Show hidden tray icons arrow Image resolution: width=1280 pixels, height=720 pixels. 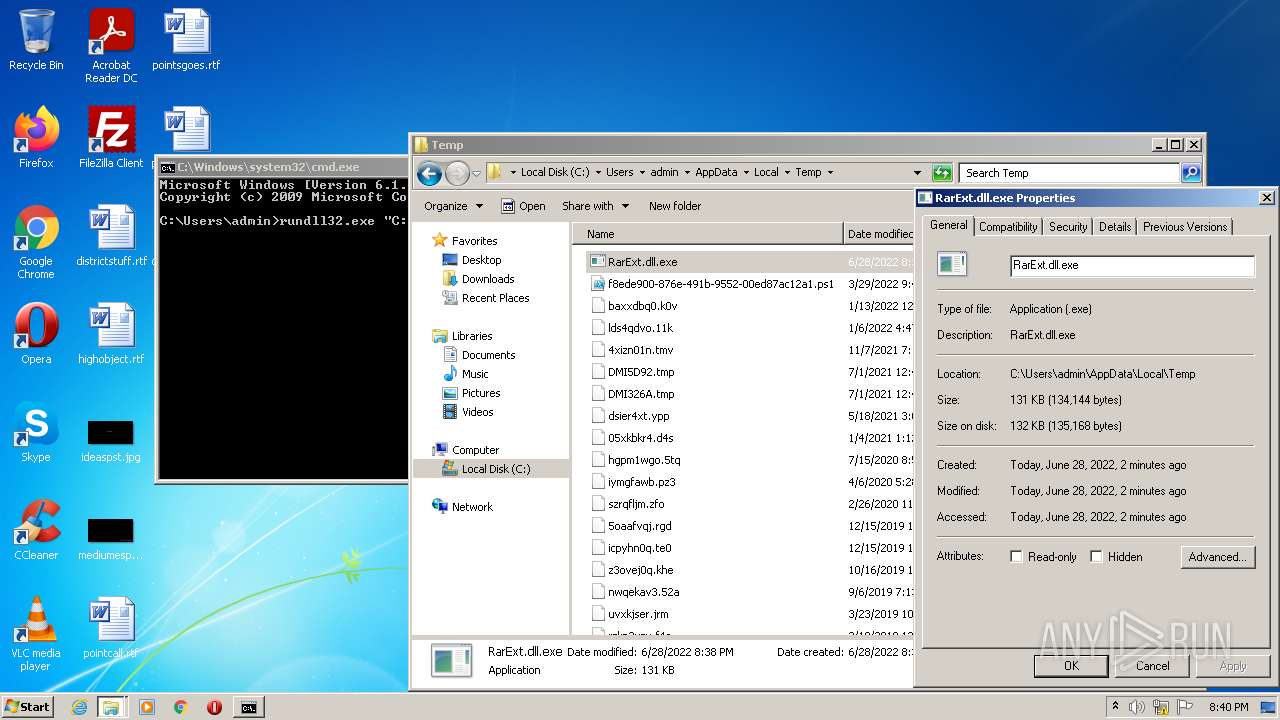click(x=1115, y=707)
